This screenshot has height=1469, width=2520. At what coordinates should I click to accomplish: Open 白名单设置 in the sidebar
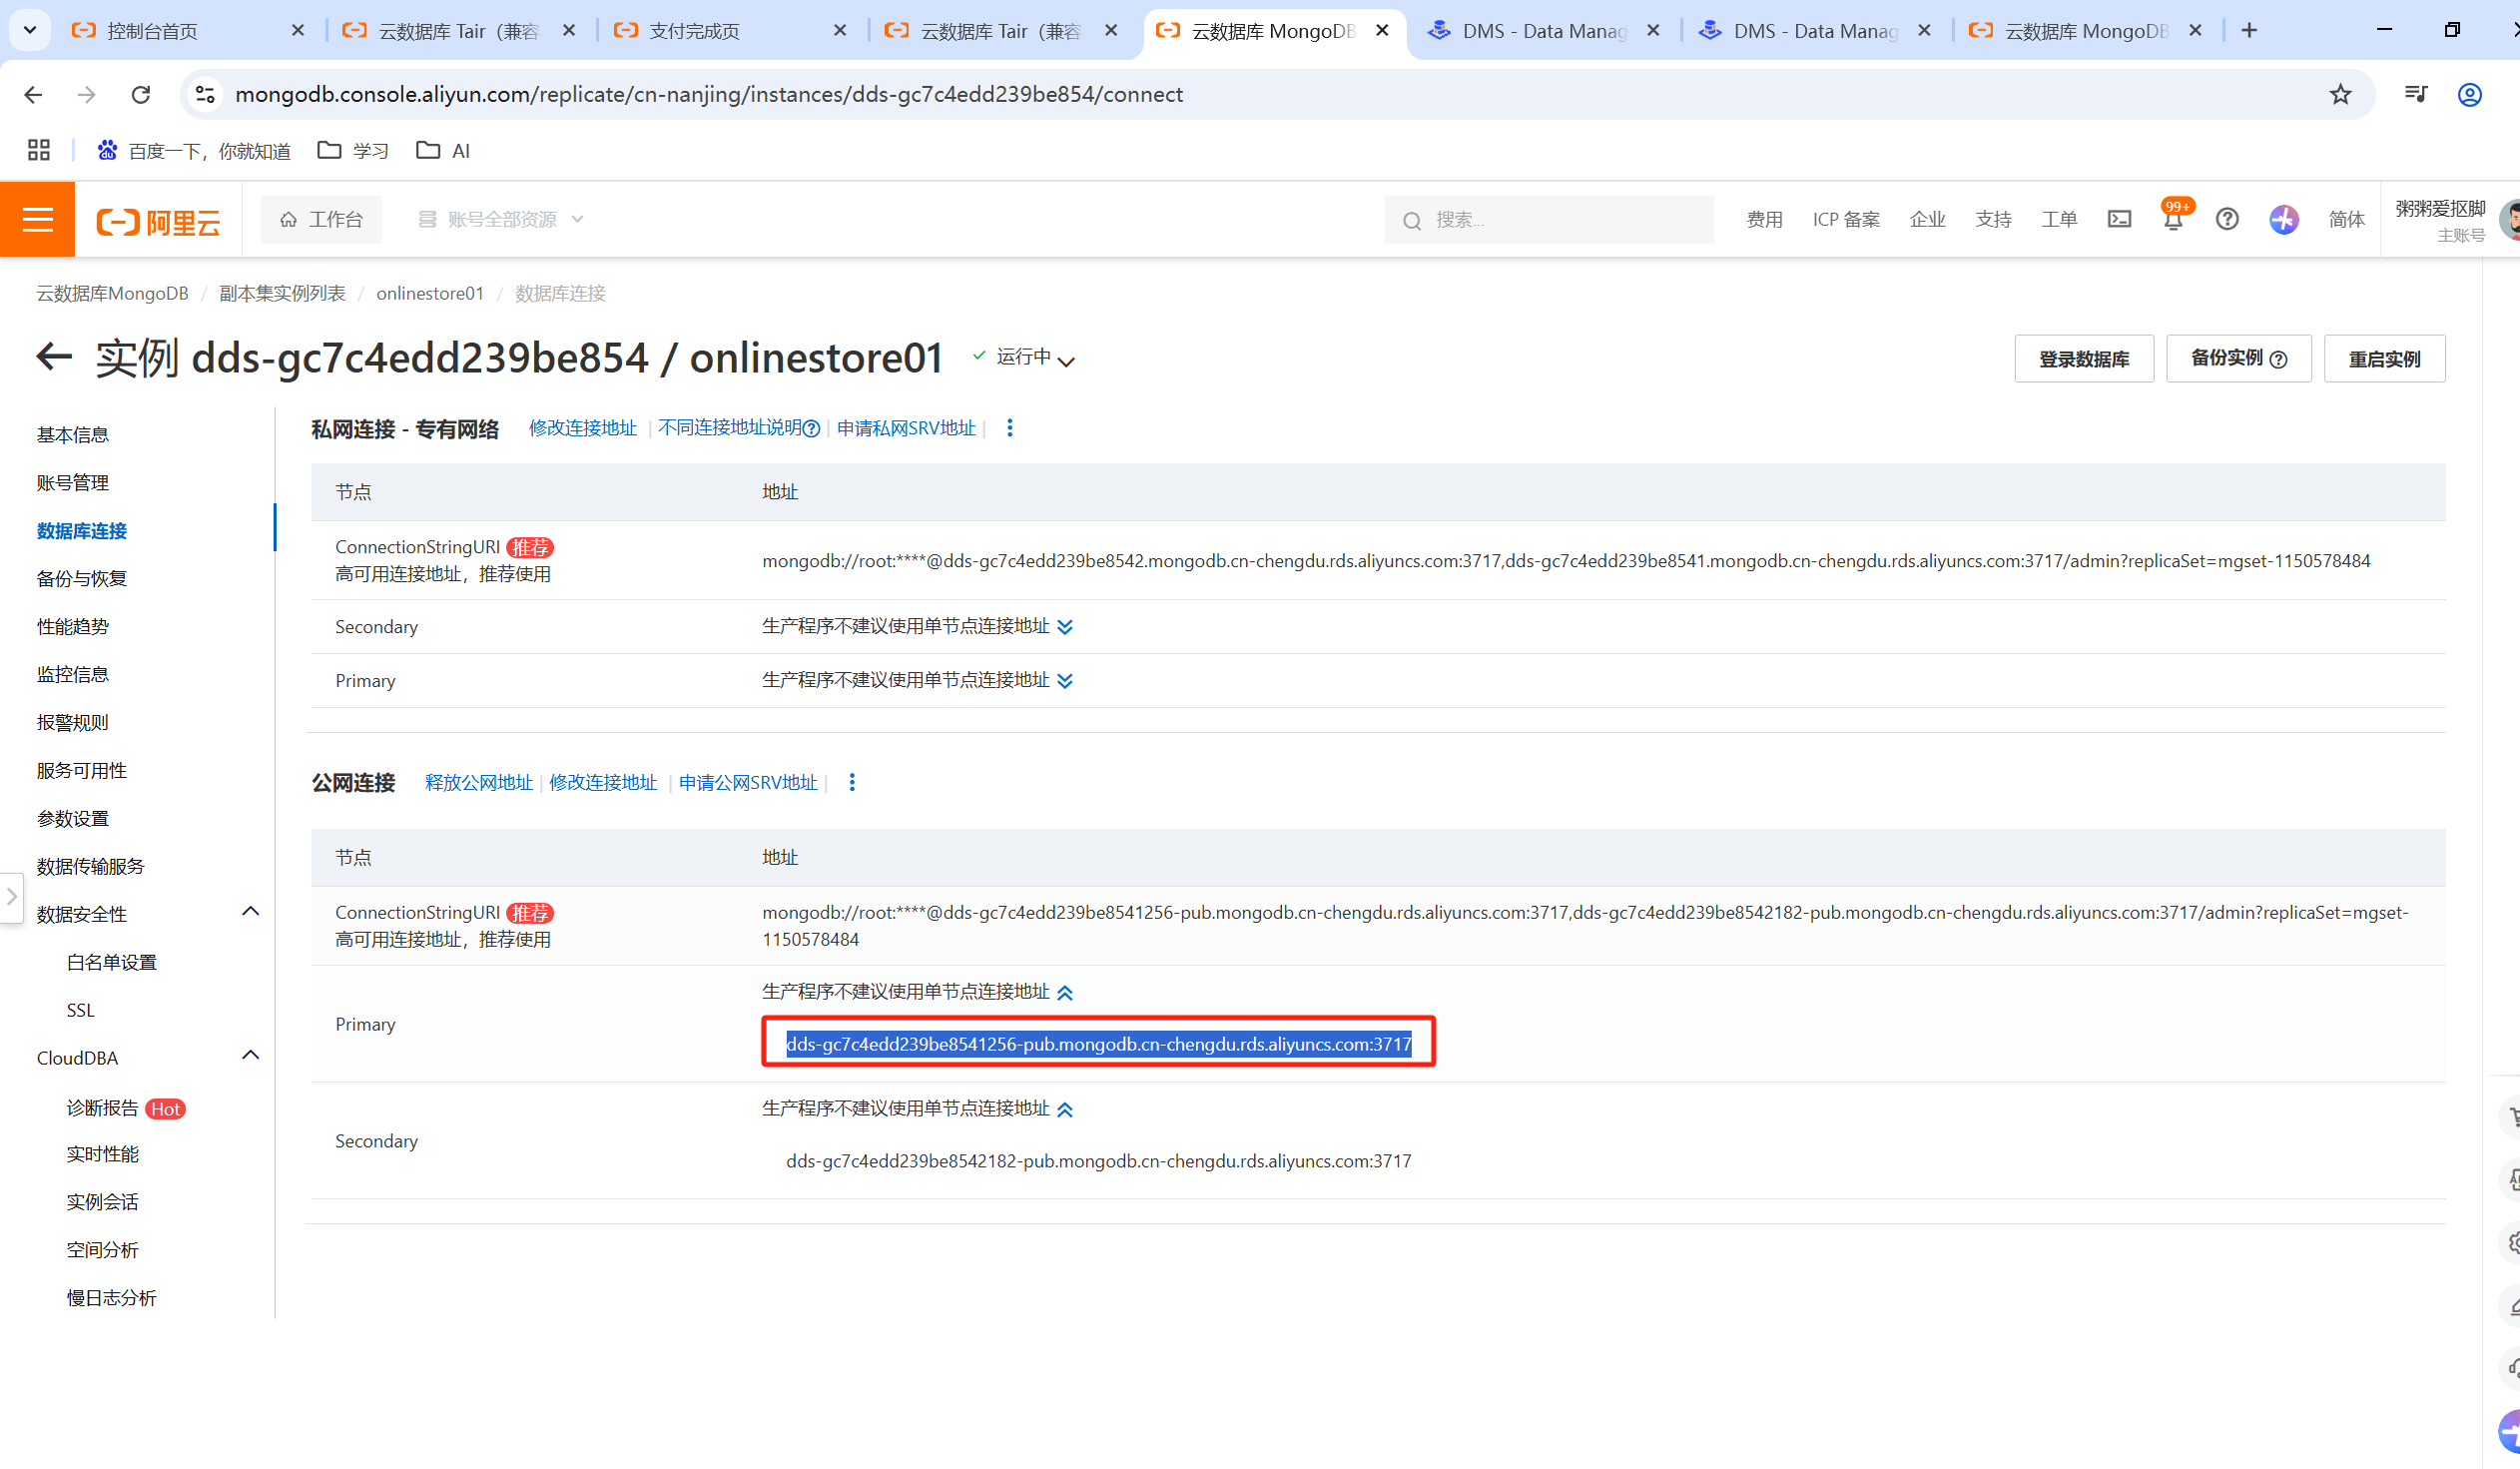tap(112, 963)
